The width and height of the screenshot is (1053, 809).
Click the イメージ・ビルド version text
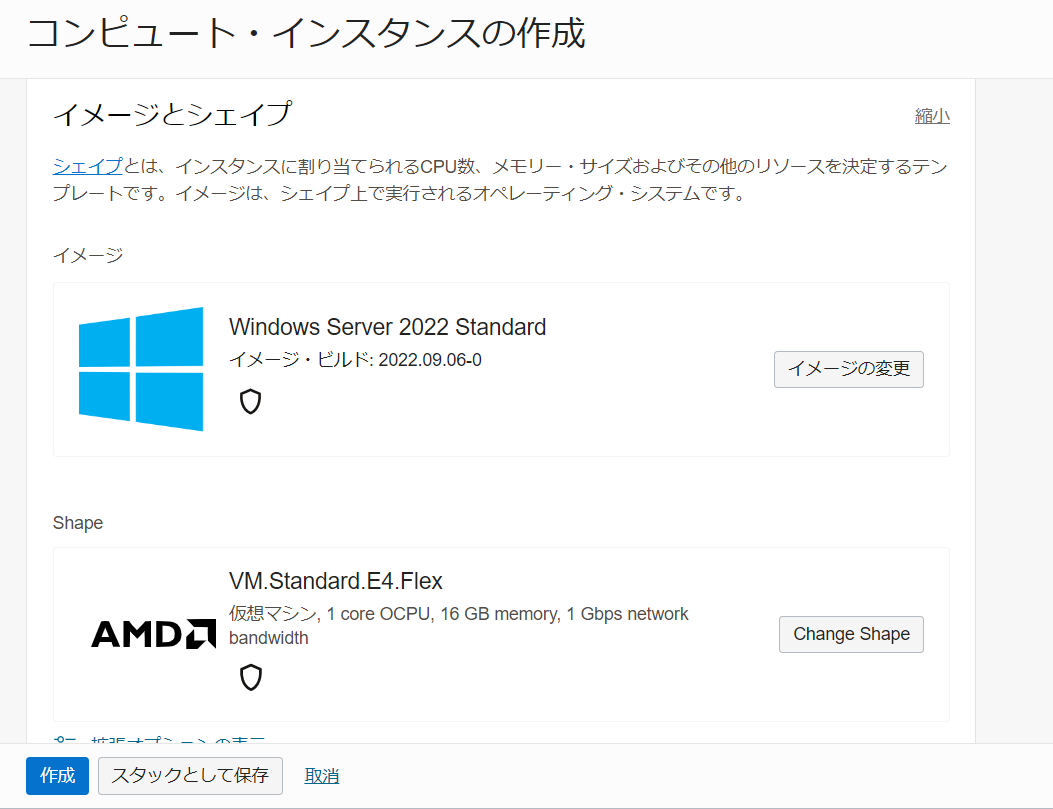(355, 360)
